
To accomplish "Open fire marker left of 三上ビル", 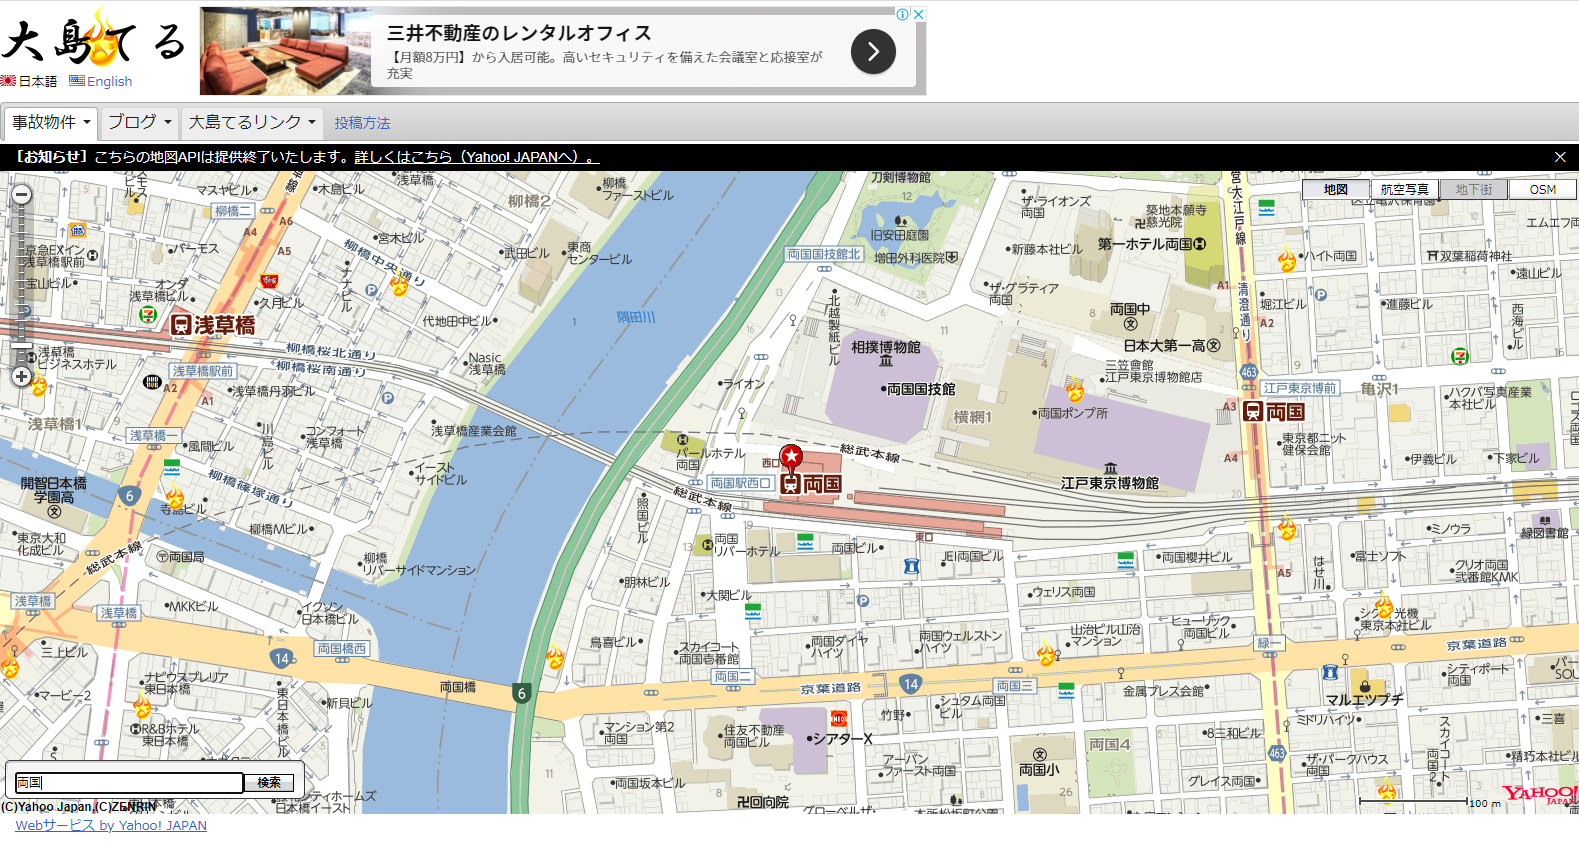I will [10, 665].
